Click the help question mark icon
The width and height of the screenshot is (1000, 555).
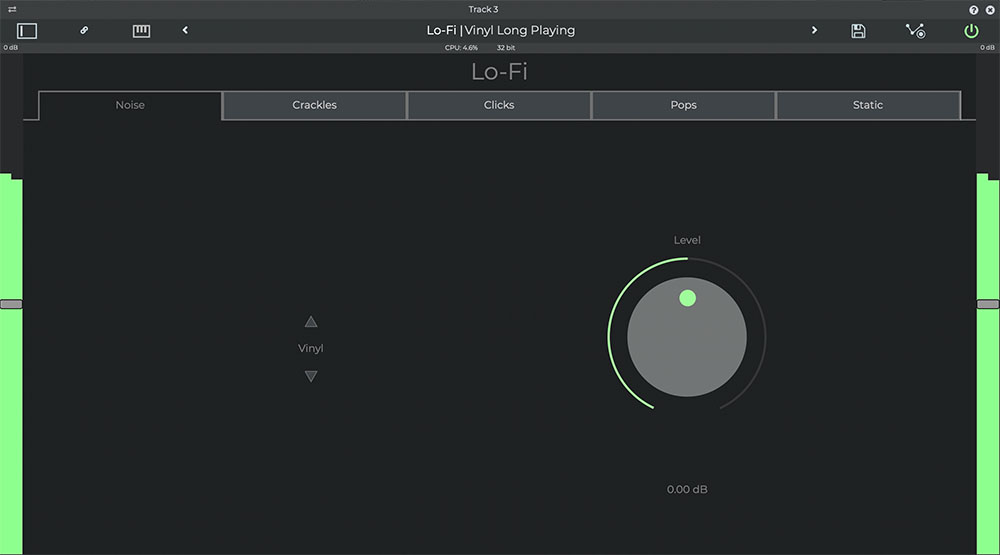[974, 9]
